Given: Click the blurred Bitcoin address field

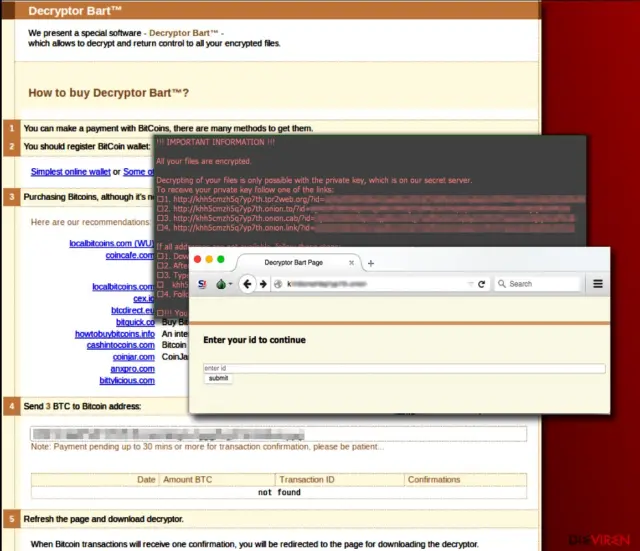Looking at the screenshot, I should pyautogui.click(x=279, y=434).
